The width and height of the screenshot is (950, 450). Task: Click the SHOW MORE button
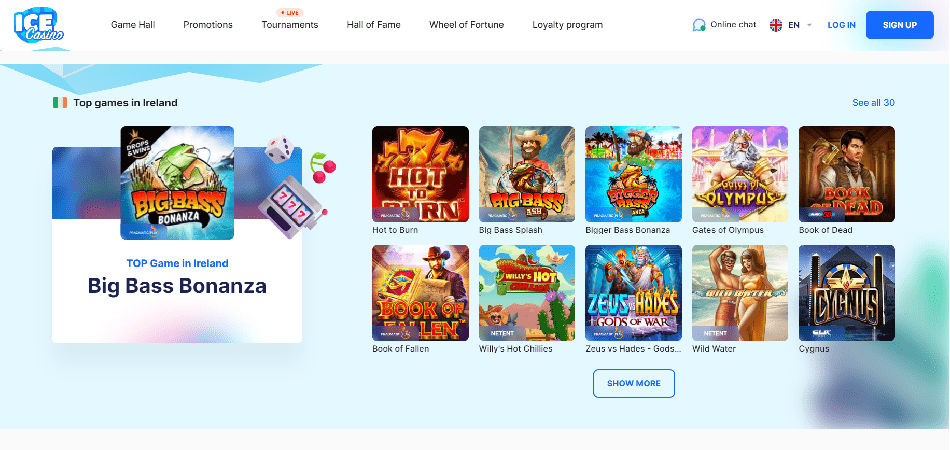(x=634, y=383)
